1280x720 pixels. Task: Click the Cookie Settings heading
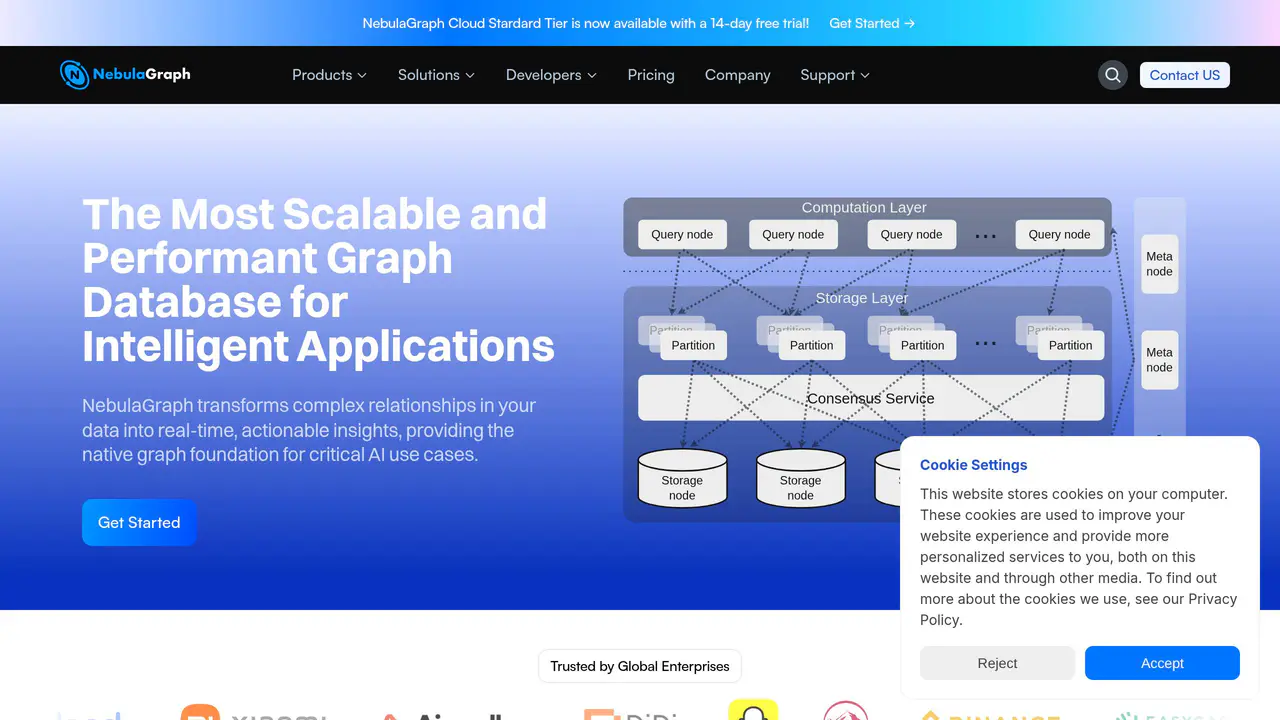click(973, 465)
